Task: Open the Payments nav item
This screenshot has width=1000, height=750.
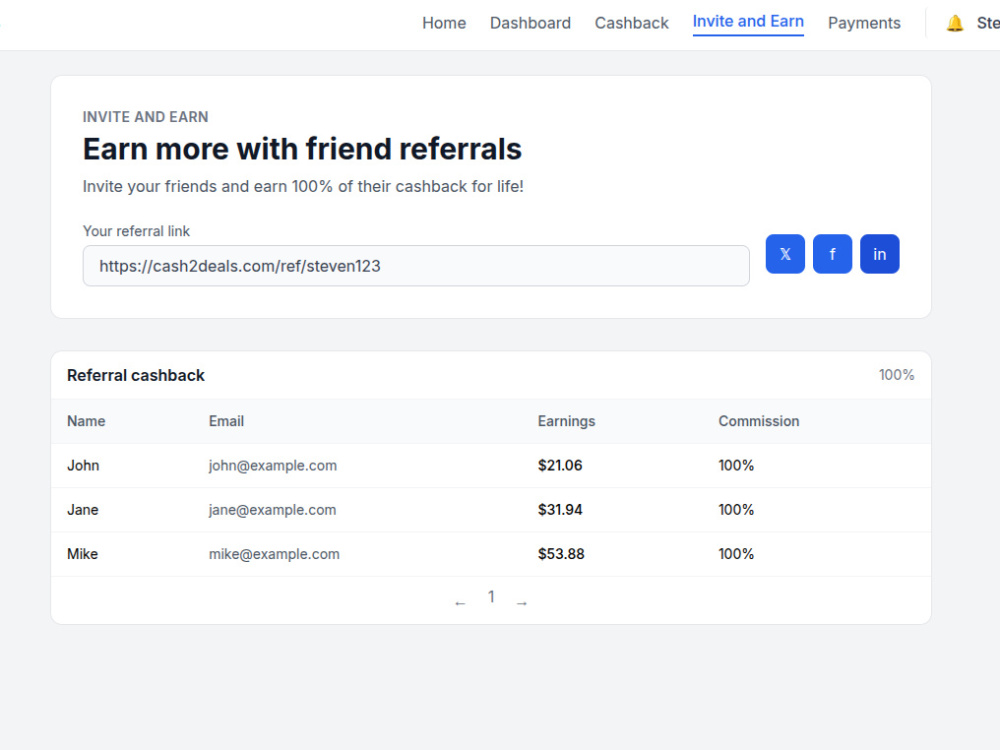Action: (x=864, y=23)
